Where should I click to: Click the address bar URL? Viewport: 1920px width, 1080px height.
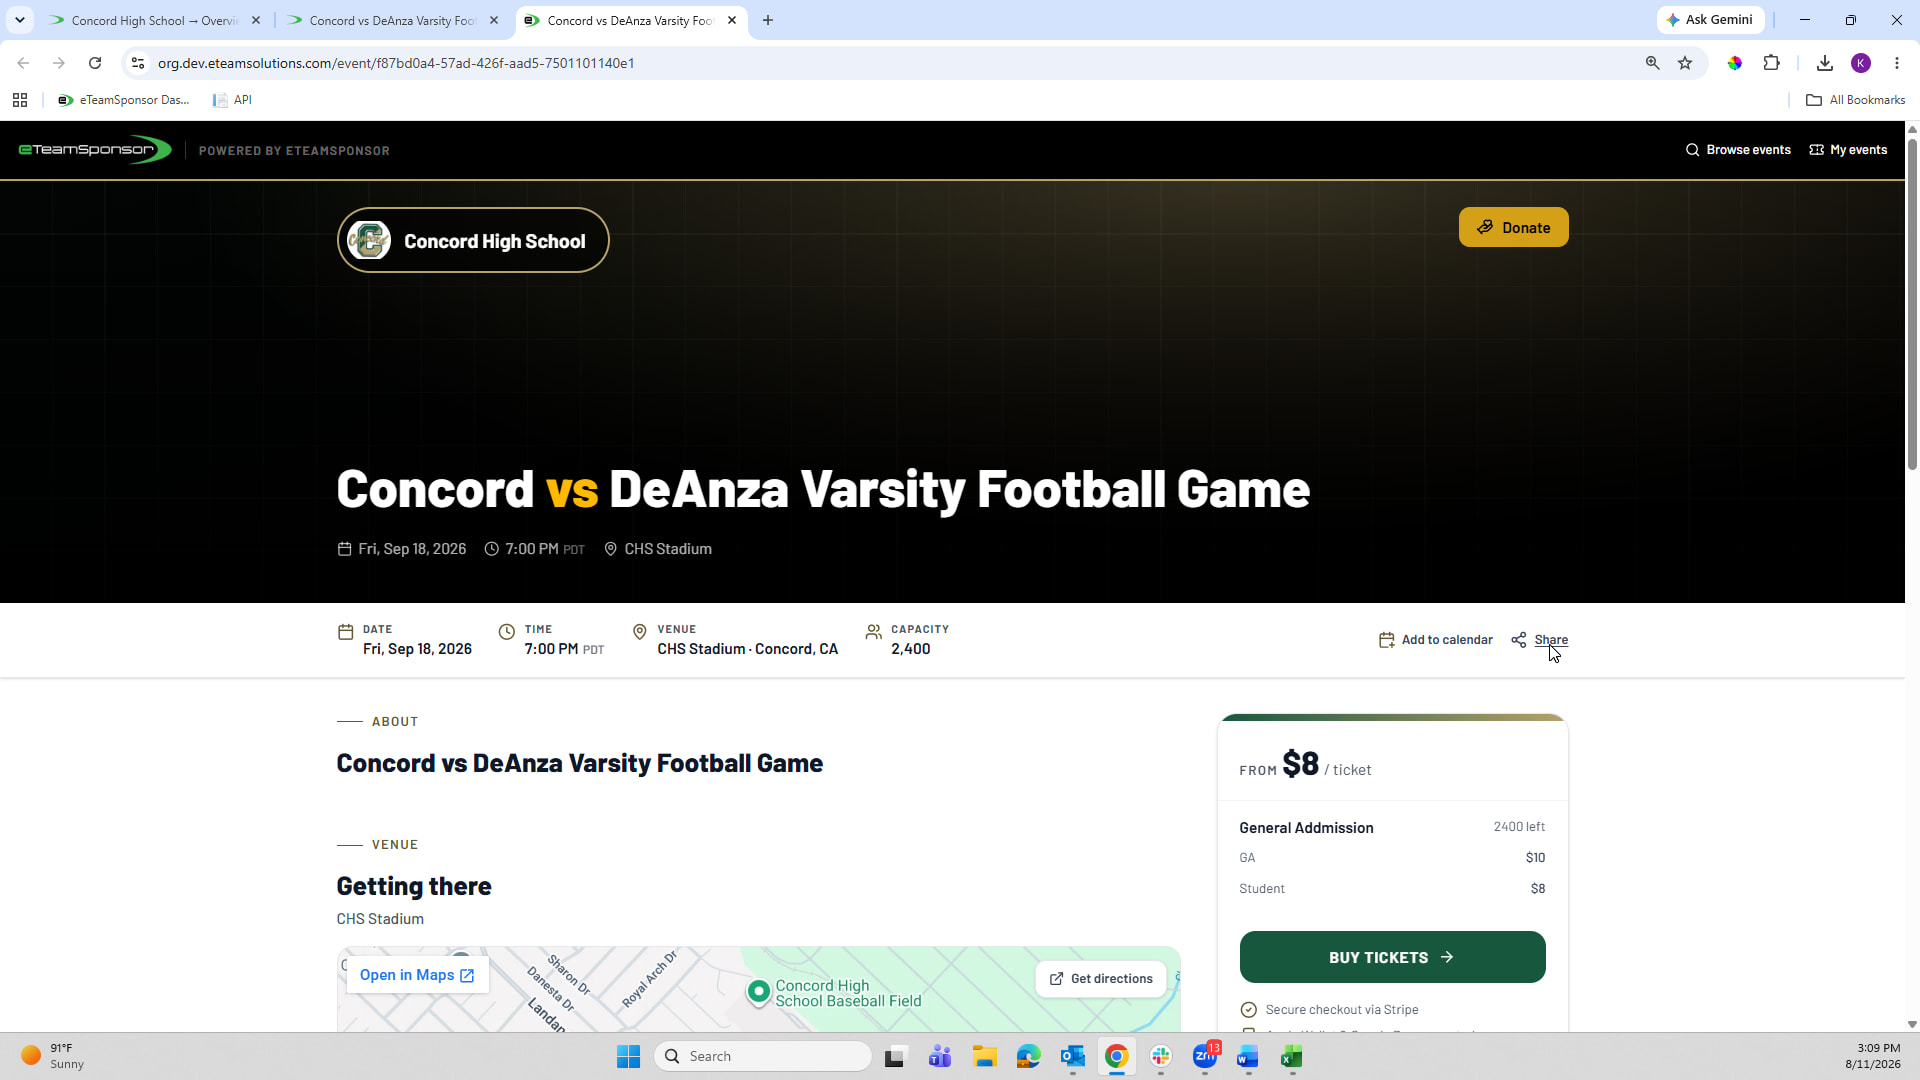coord(396,63)
